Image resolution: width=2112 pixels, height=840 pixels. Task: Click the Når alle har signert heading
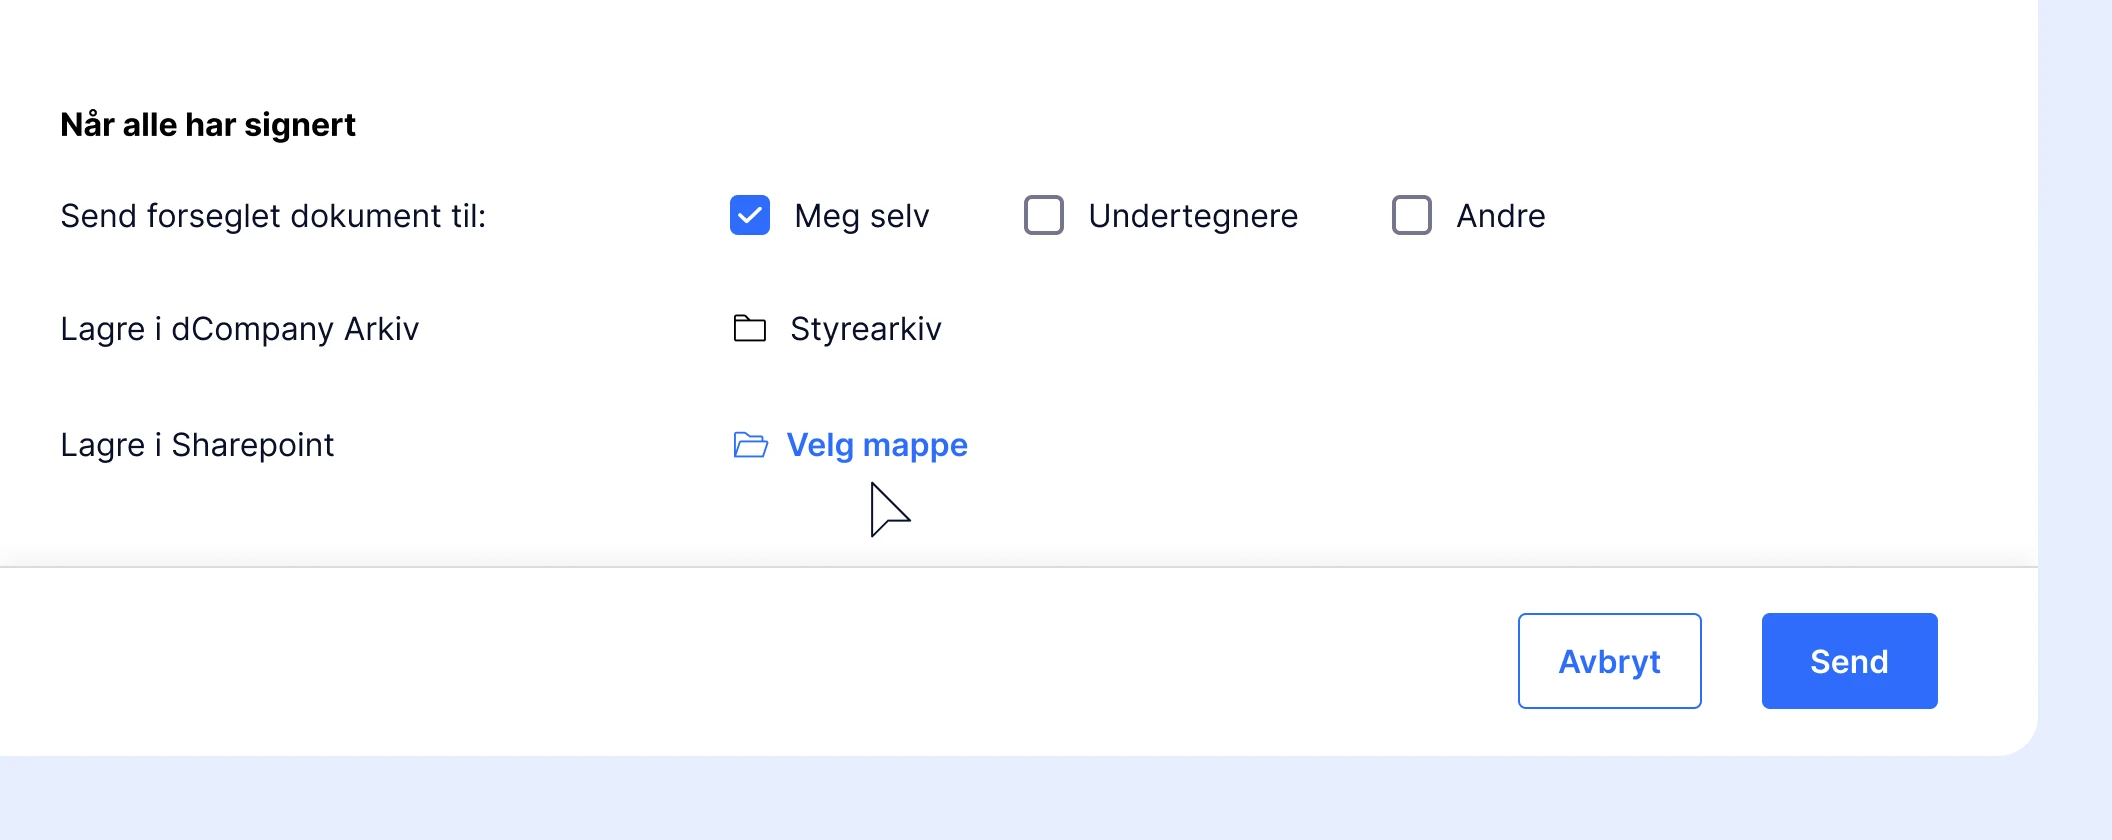(208, 125)
